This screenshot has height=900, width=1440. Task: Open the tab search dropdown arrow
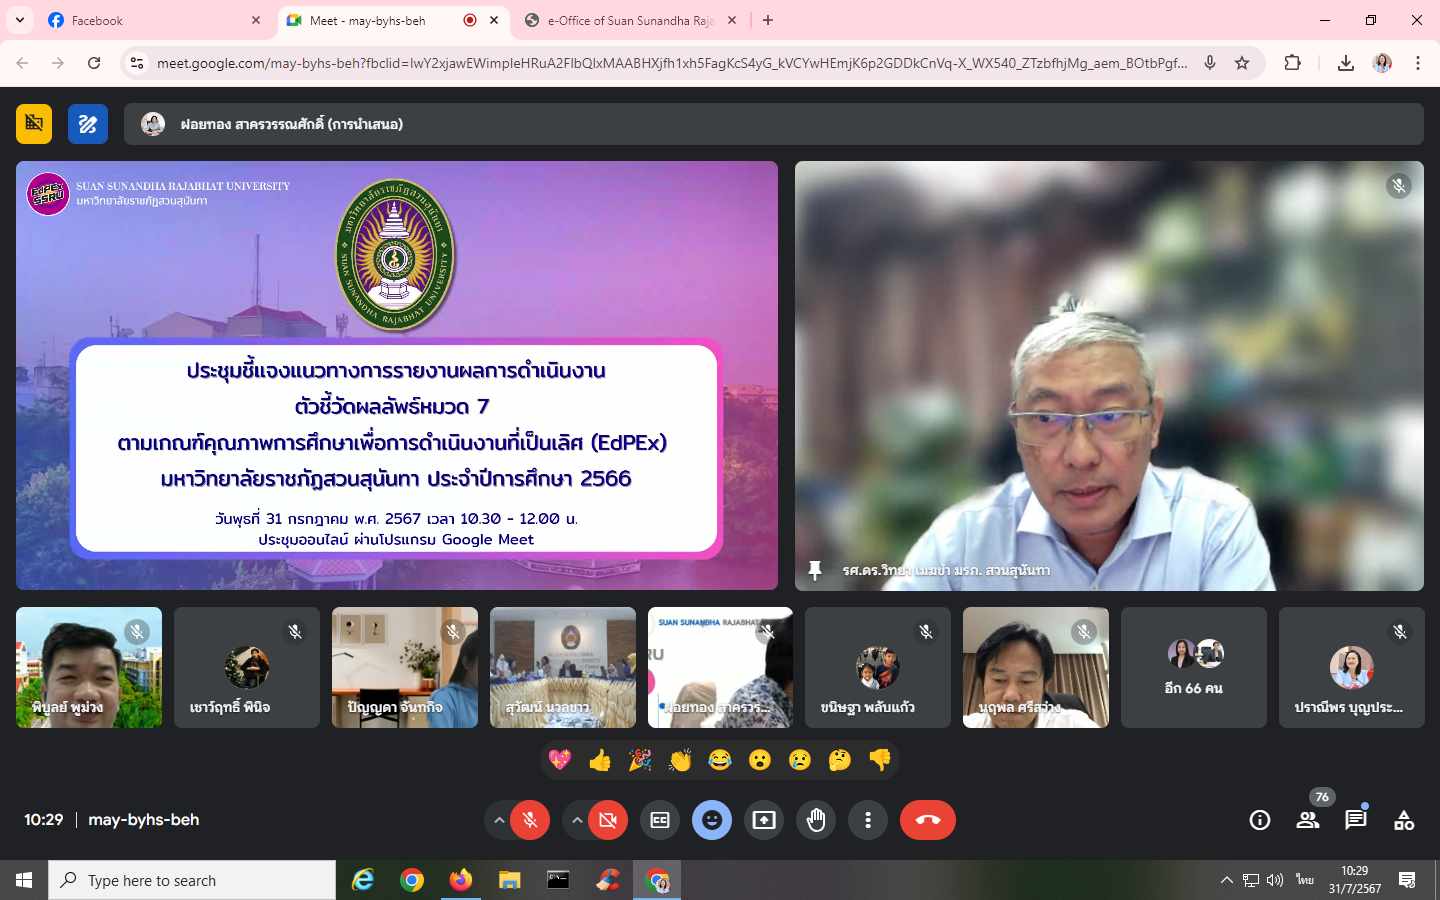coord(19,20)
